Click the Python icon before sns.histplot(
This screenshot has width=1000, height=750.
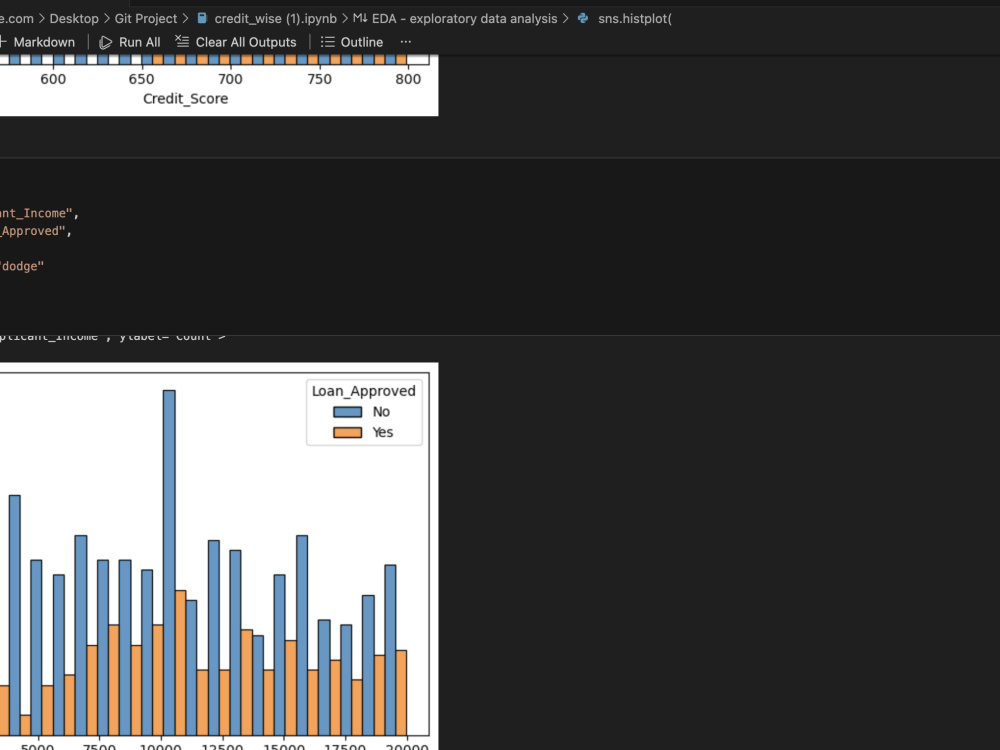click(x=583, y=18)
